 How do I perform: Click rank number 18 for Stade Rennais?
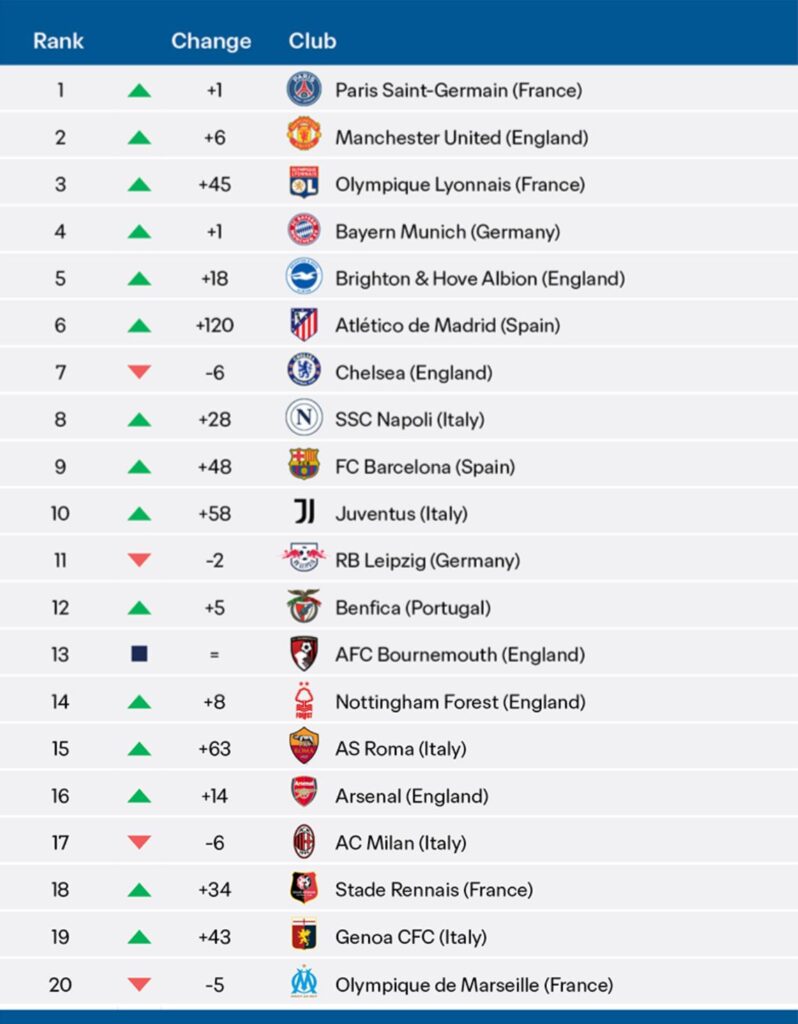click(60, 889)
